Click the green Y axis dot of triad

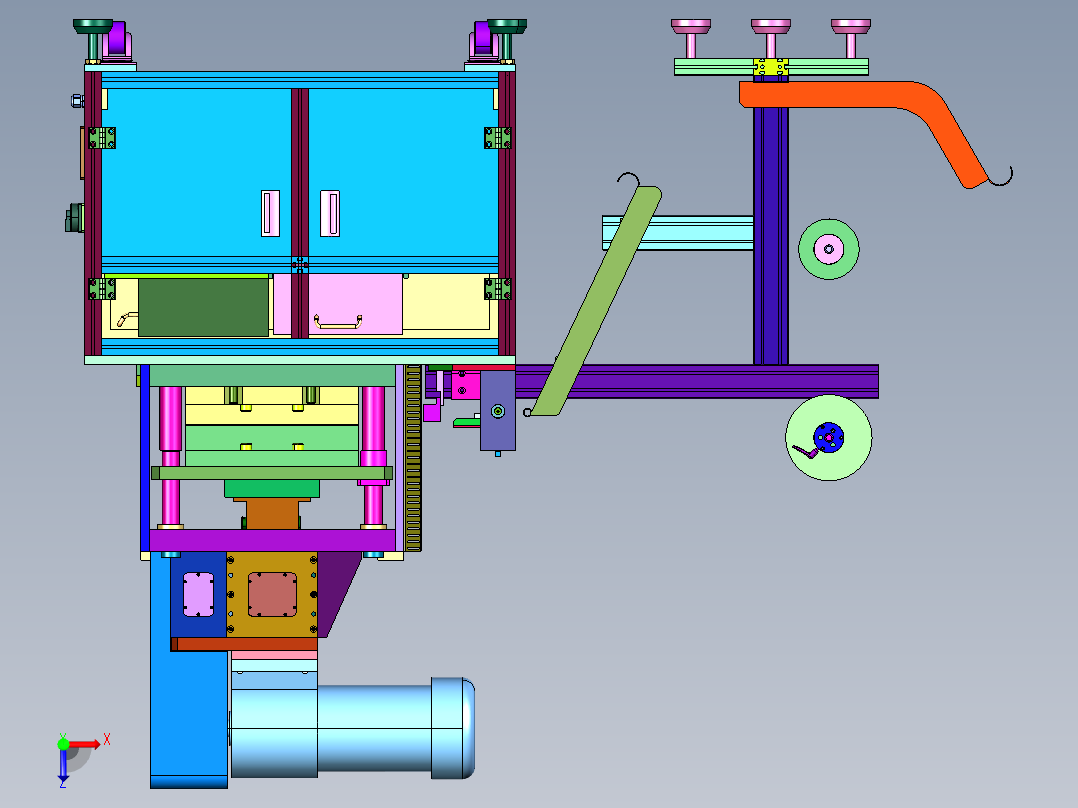(63, 744)
